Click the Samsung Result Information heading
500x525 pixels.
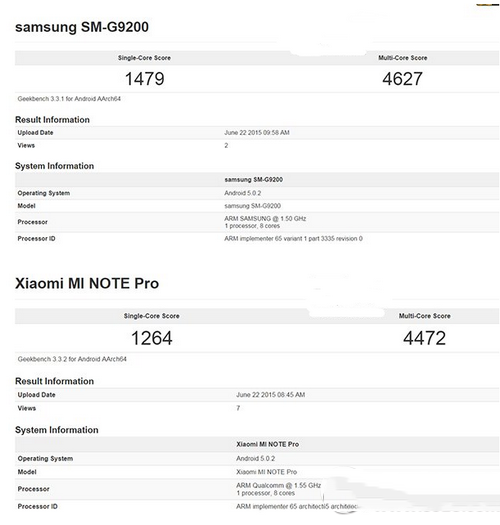(x=52, y=120)
